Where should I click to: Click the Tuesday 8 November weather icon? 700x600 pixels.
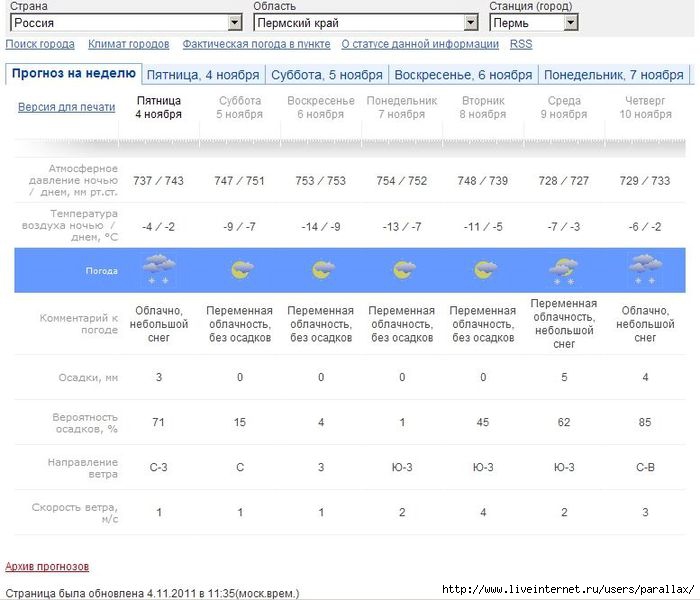(x=485, y=270)
